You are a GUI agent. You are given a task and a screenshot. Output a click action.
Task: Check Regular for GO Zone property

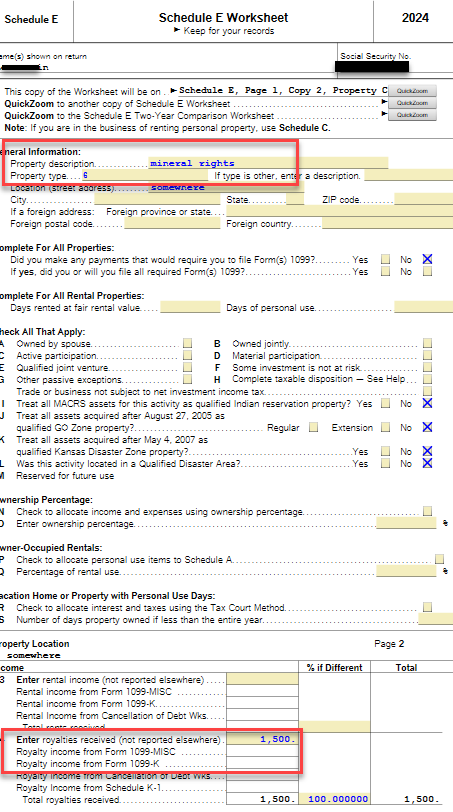[x=313, y=427]
